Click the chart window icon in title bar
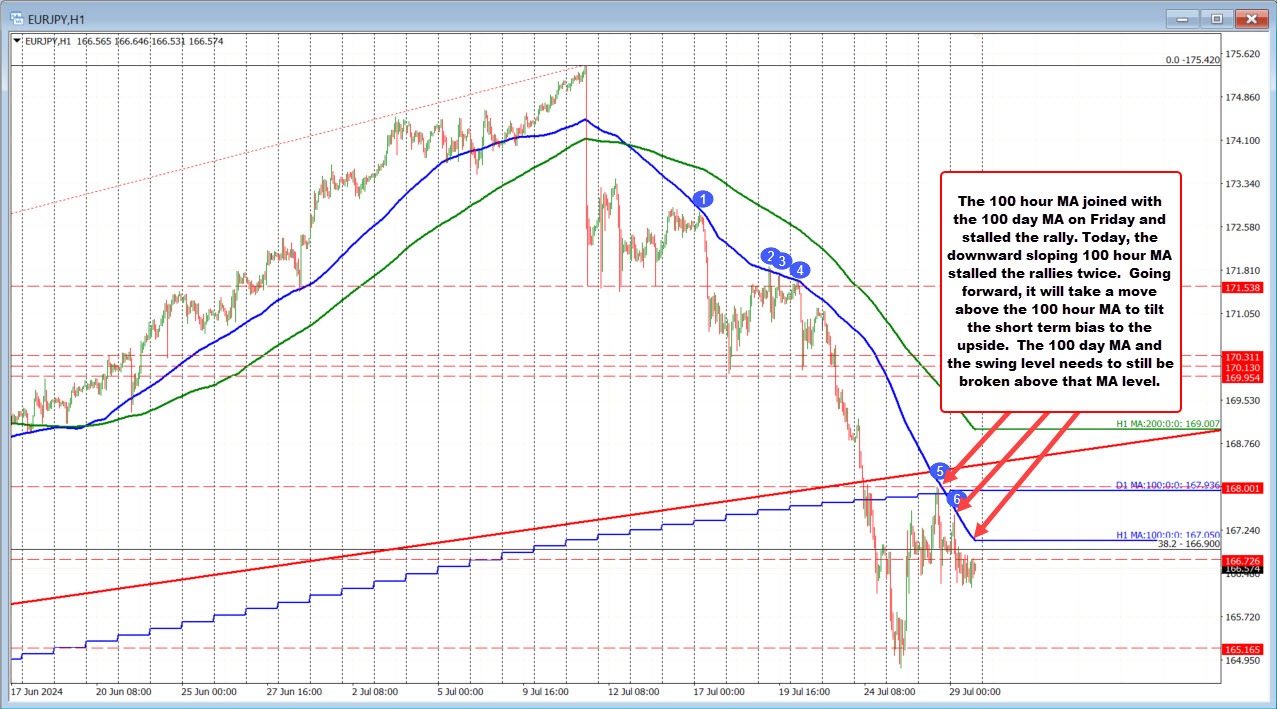This screenshot has height=709, width=1277. click(x=17, y=17)
